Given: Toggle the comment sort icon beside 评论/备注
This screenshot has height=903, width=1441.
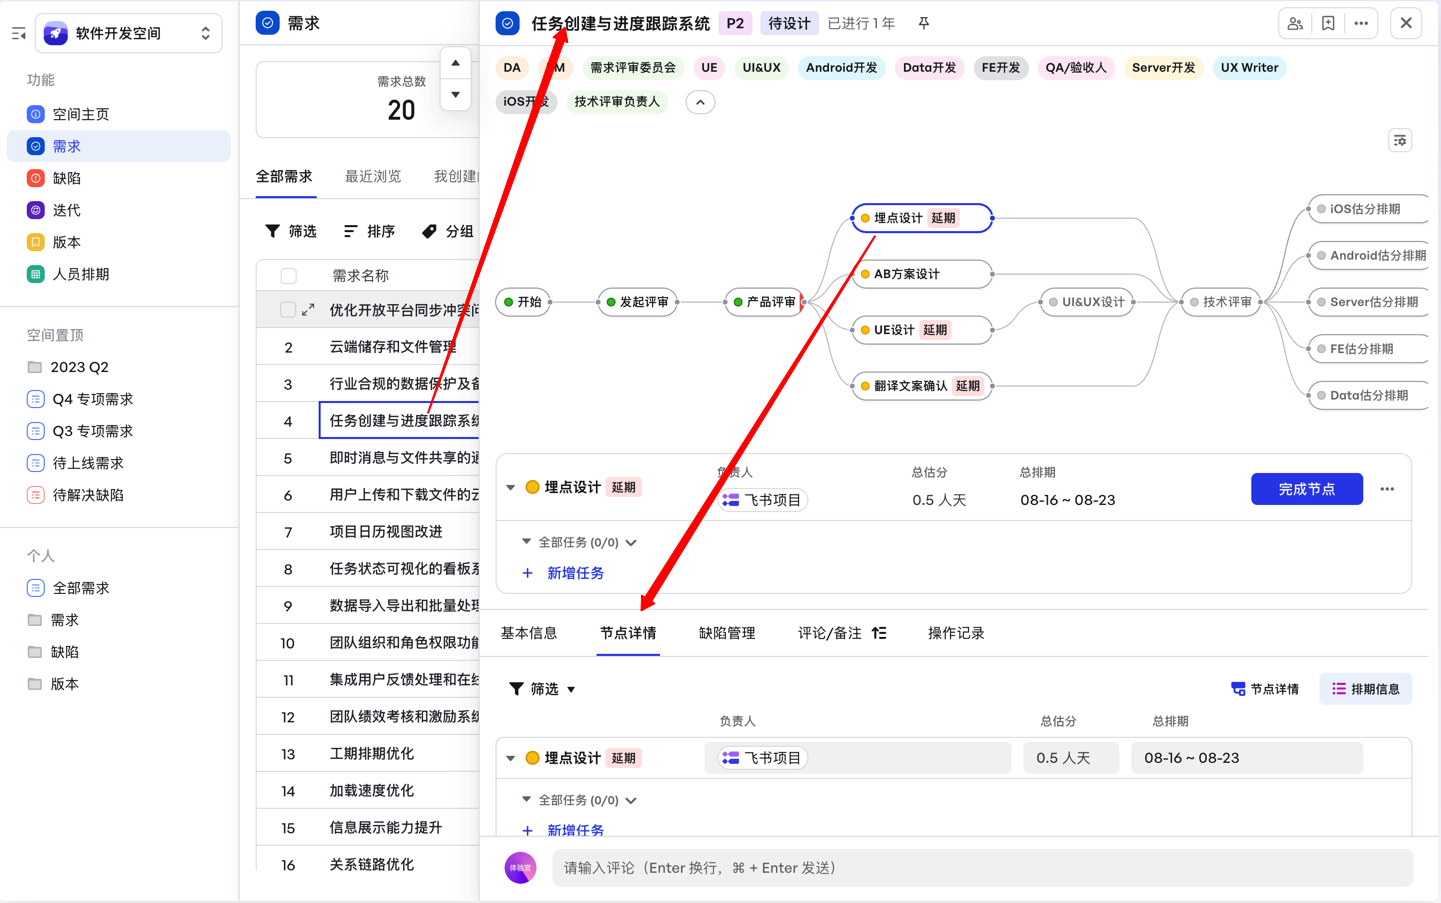Looking at the screenshot, I should [879, 633].
